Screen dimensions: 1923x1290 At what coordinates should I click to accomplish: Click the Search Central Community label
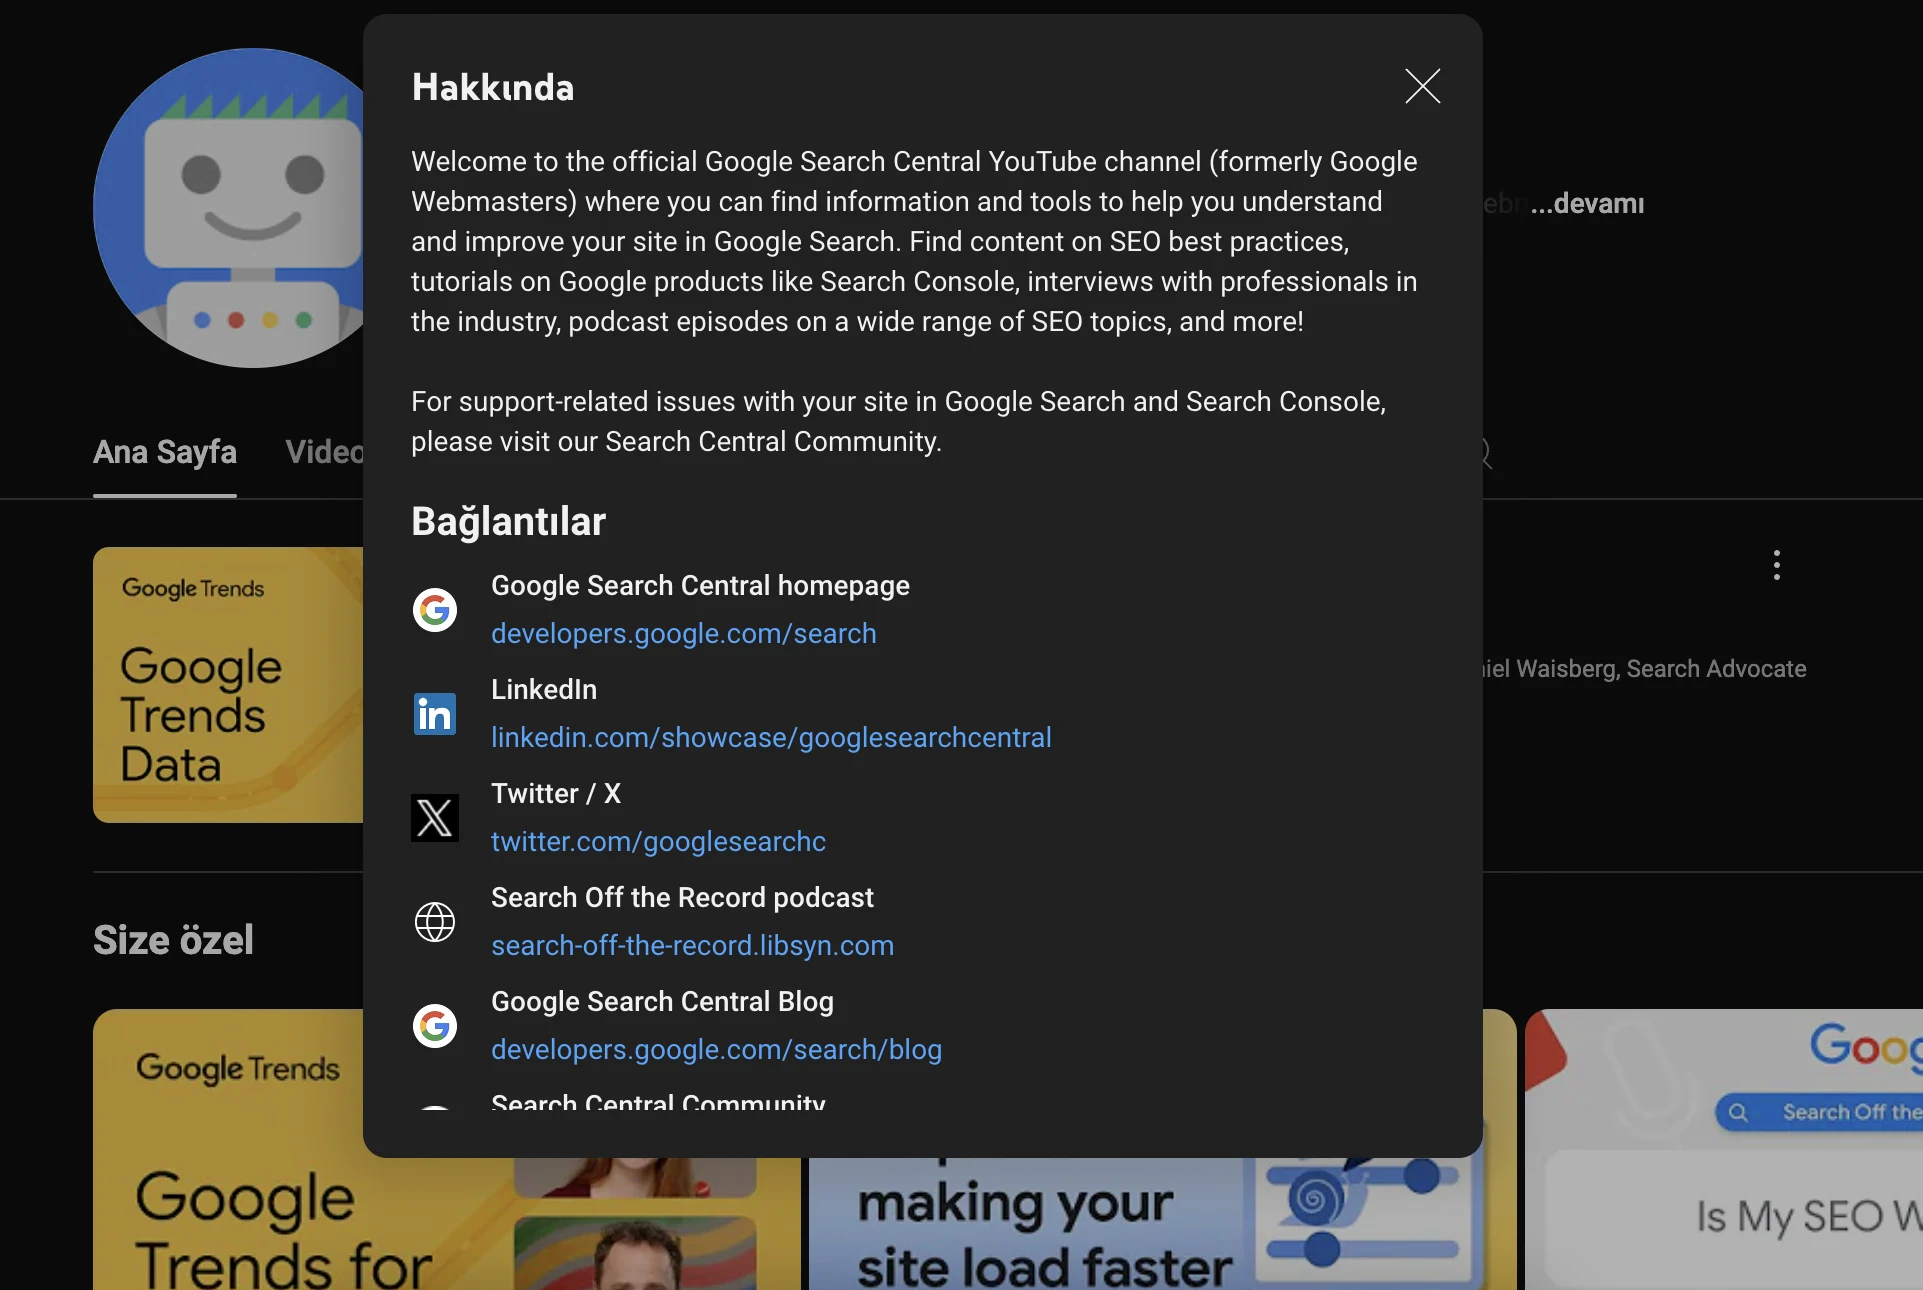pos(658,1101)
